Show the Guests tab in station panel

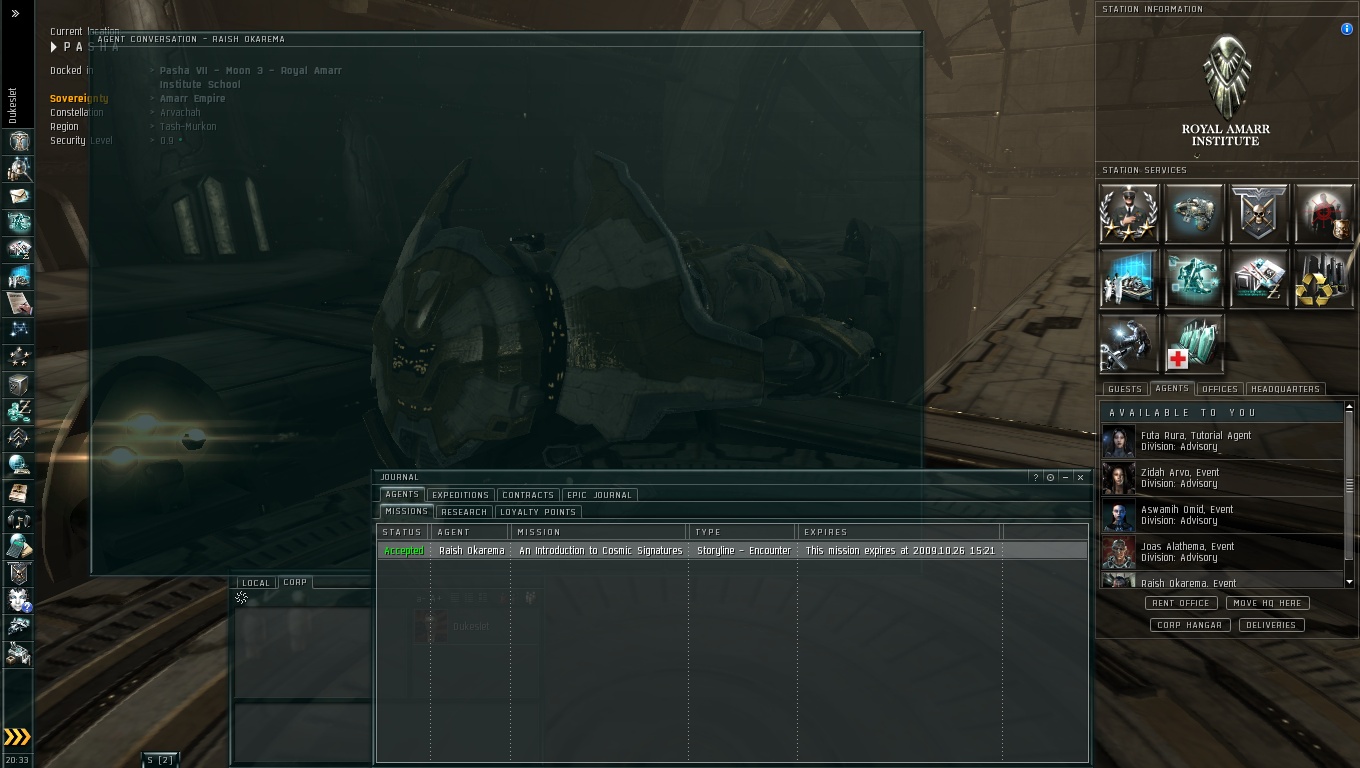(x=1125, y=389)
